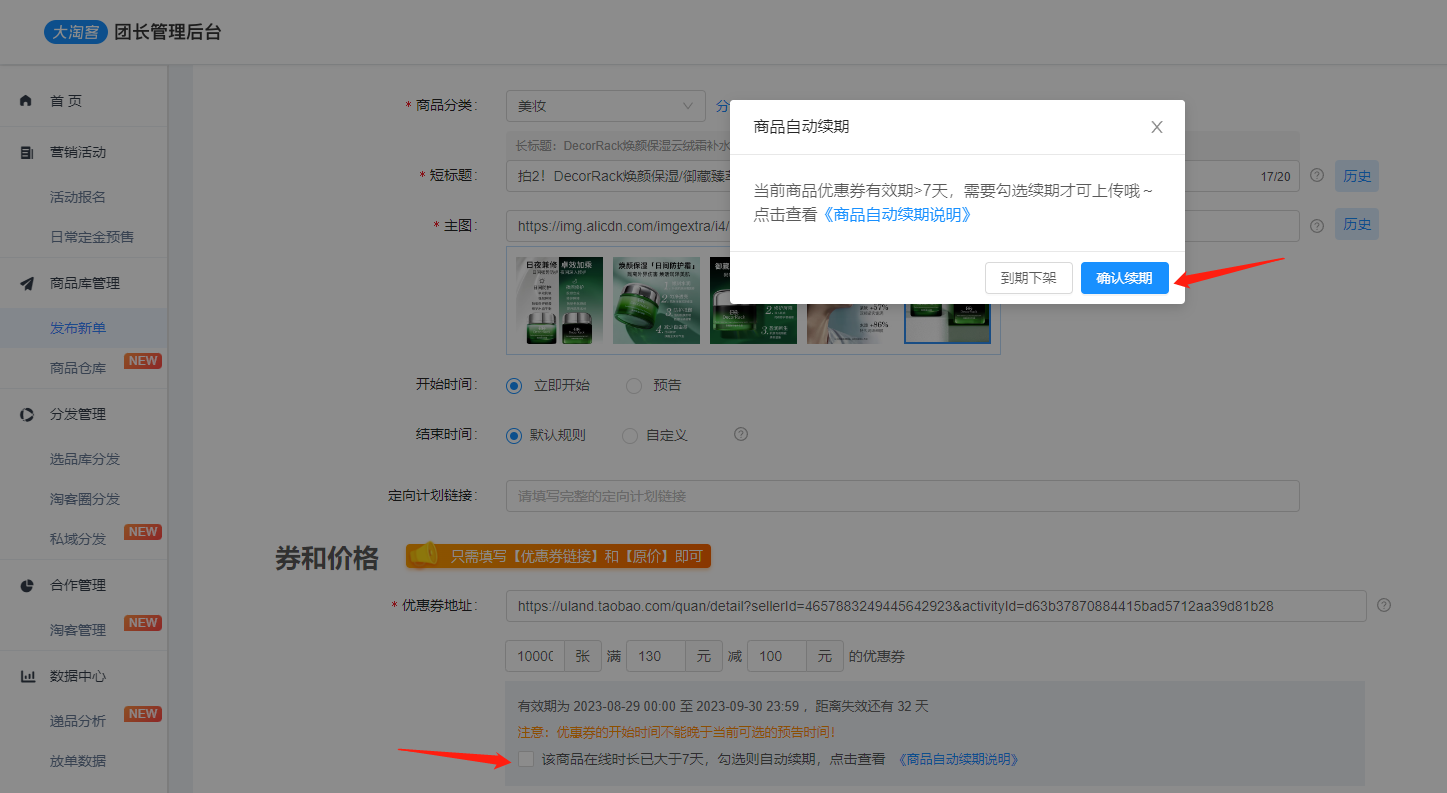This screenshot has height=793, width=1447.
Task: Click help icon next to 结束时间 自定义
Action: point(741,435)
